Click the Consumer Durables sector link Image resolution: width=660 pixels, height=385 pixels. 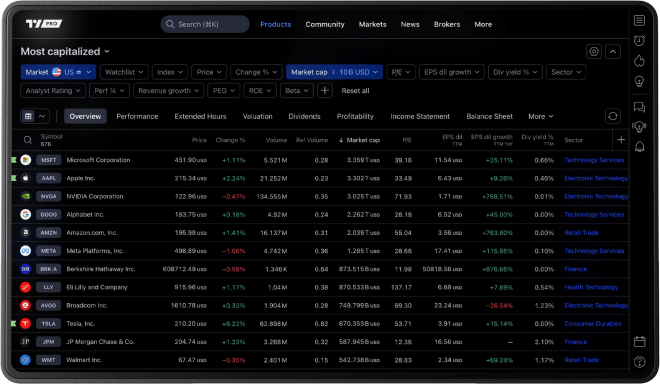tap(593, 323)
